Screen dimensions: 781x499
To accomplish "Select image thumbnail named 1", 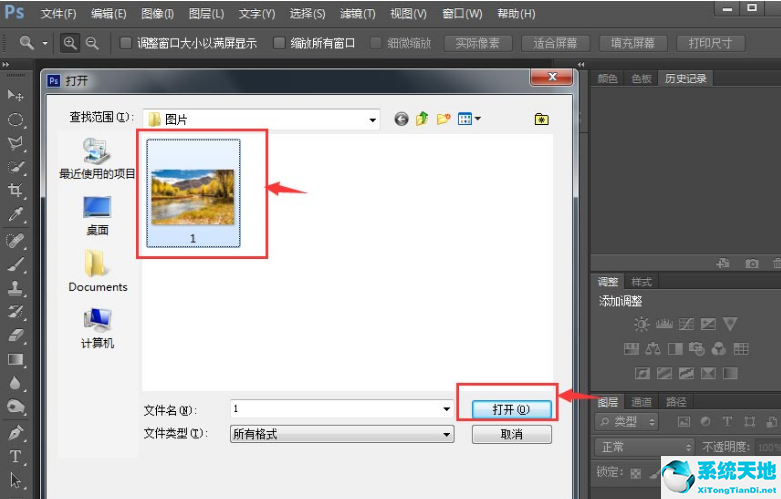I will (x=193, y=193).
